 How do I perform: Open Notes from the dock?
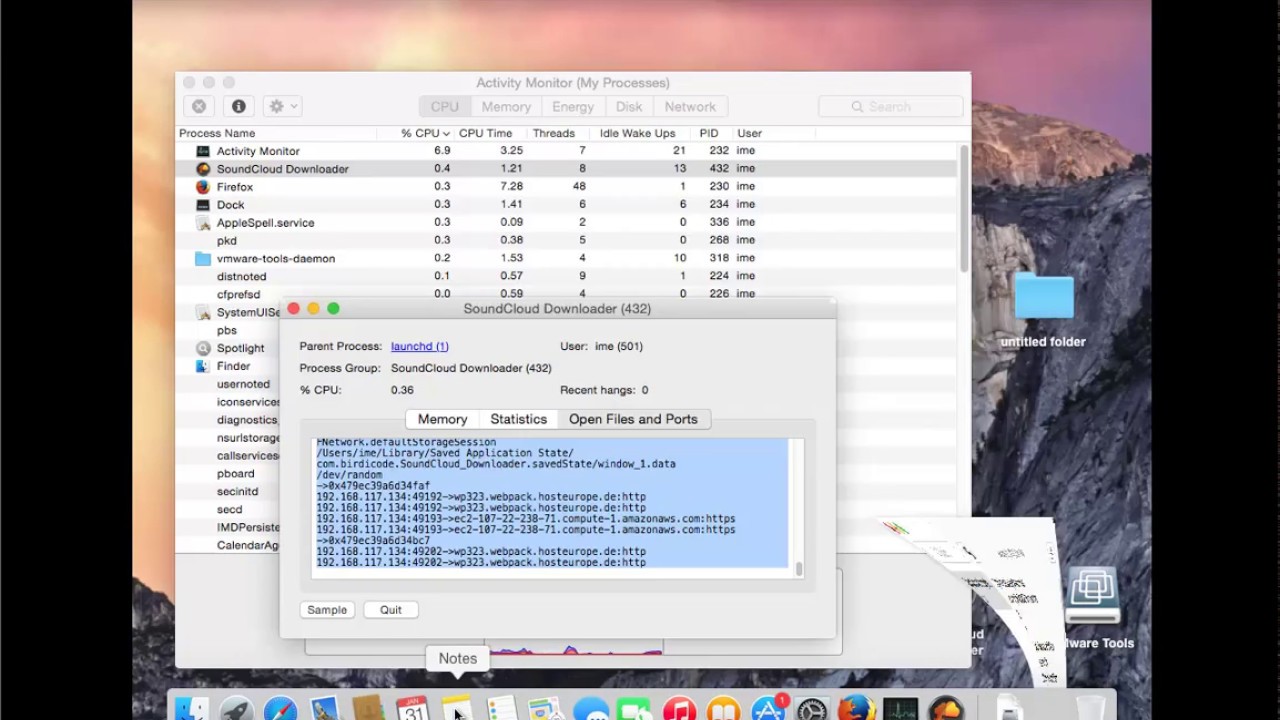[457, 709]
